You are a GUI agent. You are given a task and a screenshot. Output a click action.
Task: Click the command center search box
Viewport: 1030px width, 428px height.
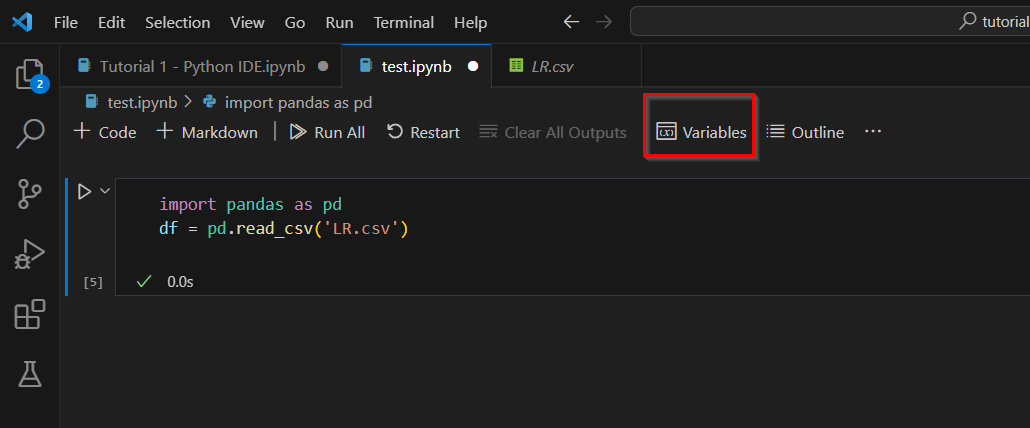(x=830, y=22)
